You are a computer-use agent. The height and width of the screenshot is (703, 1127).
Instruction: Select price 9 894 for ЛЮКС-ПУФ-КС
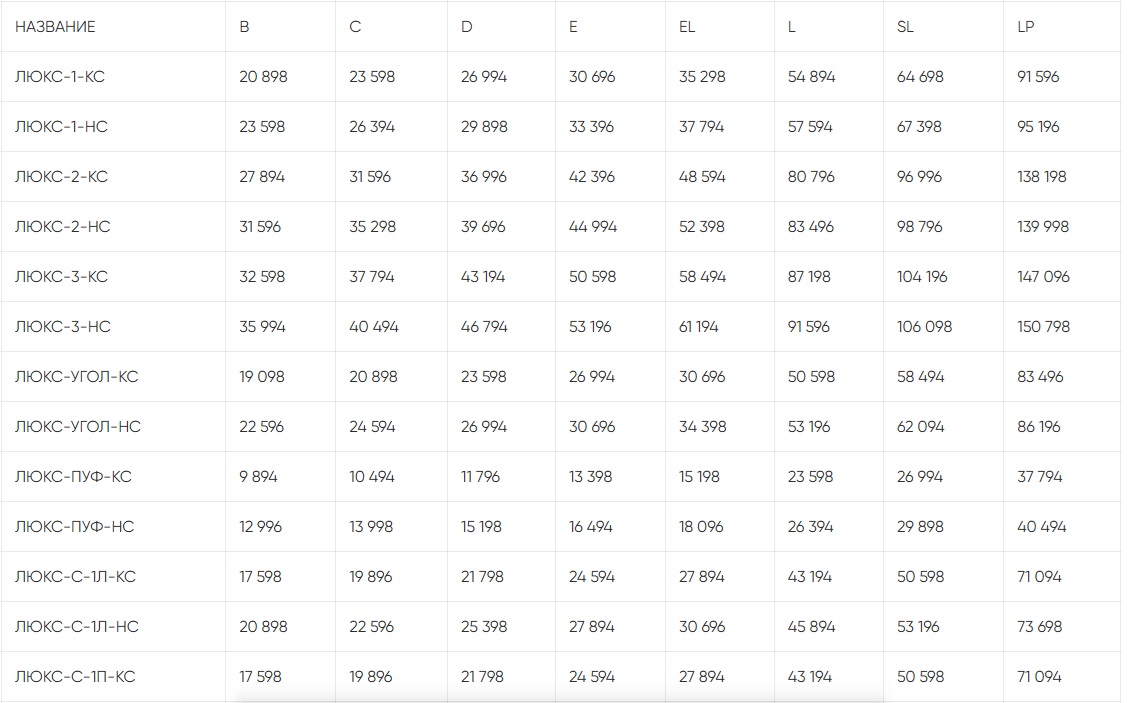point(258,477)
